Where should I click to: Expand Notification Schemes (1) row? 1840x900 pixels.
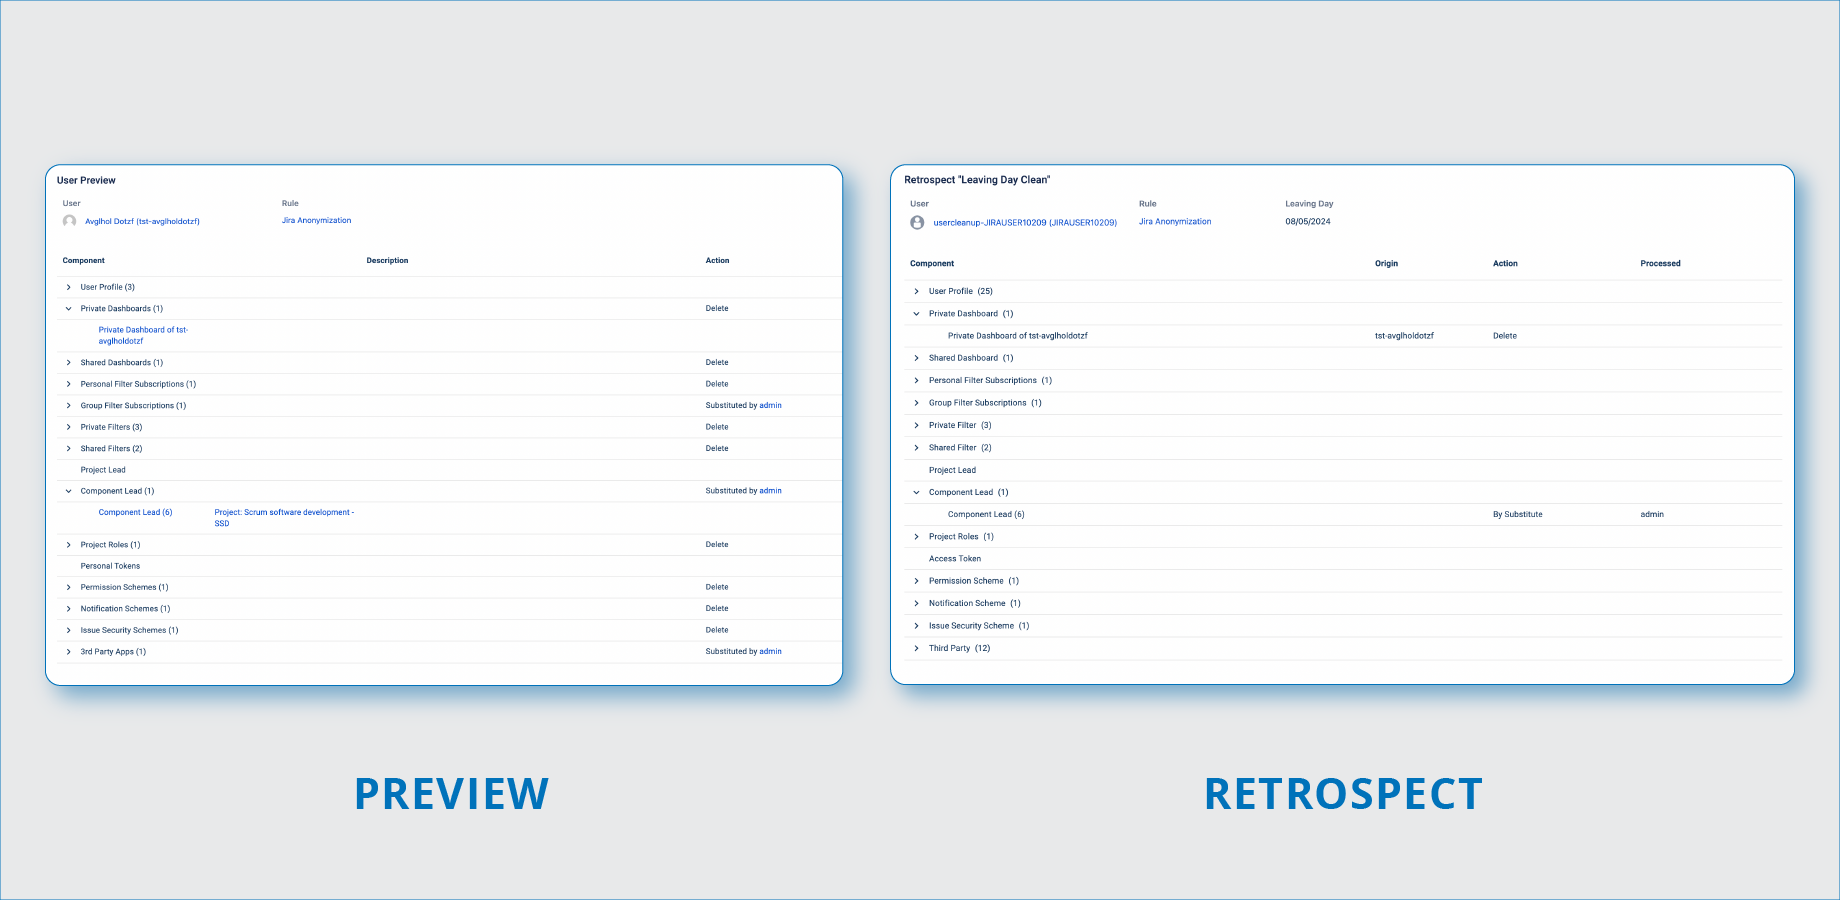pos(68,609)
